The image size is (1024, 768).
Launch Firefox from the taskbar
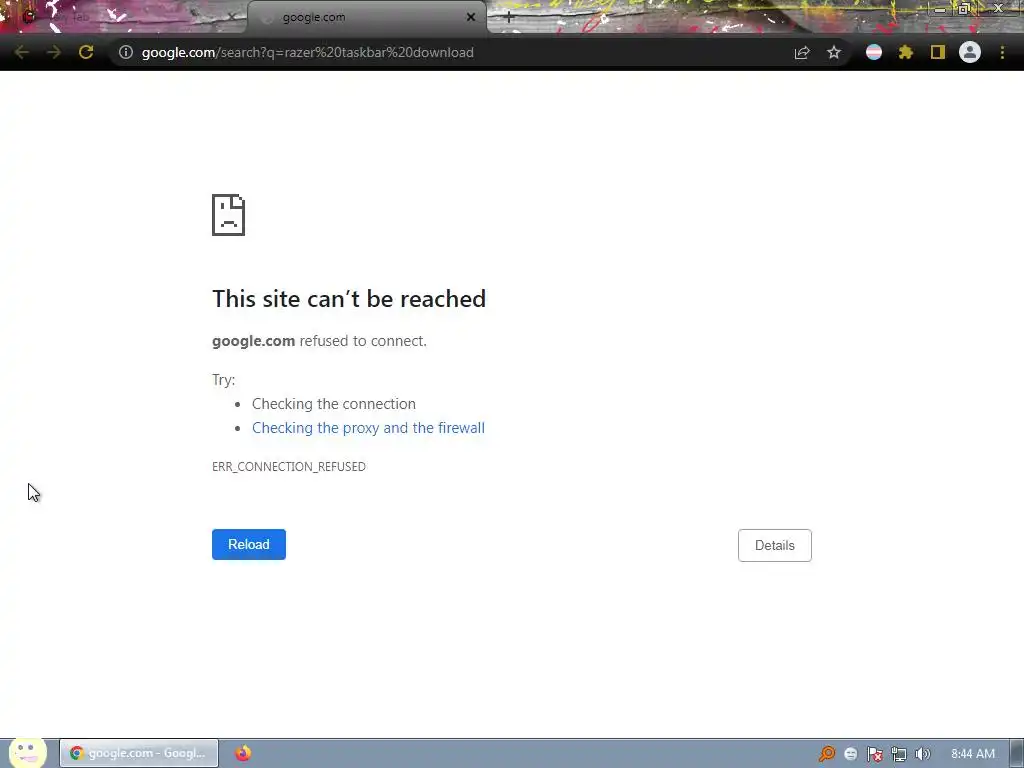243,753
